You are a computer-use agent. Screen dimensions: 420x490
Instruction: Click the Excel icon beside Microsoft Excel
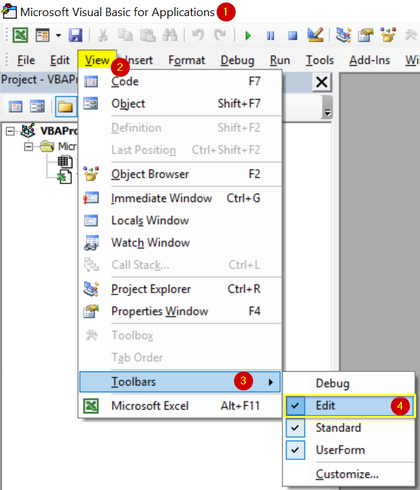click(x=91, y=406)
